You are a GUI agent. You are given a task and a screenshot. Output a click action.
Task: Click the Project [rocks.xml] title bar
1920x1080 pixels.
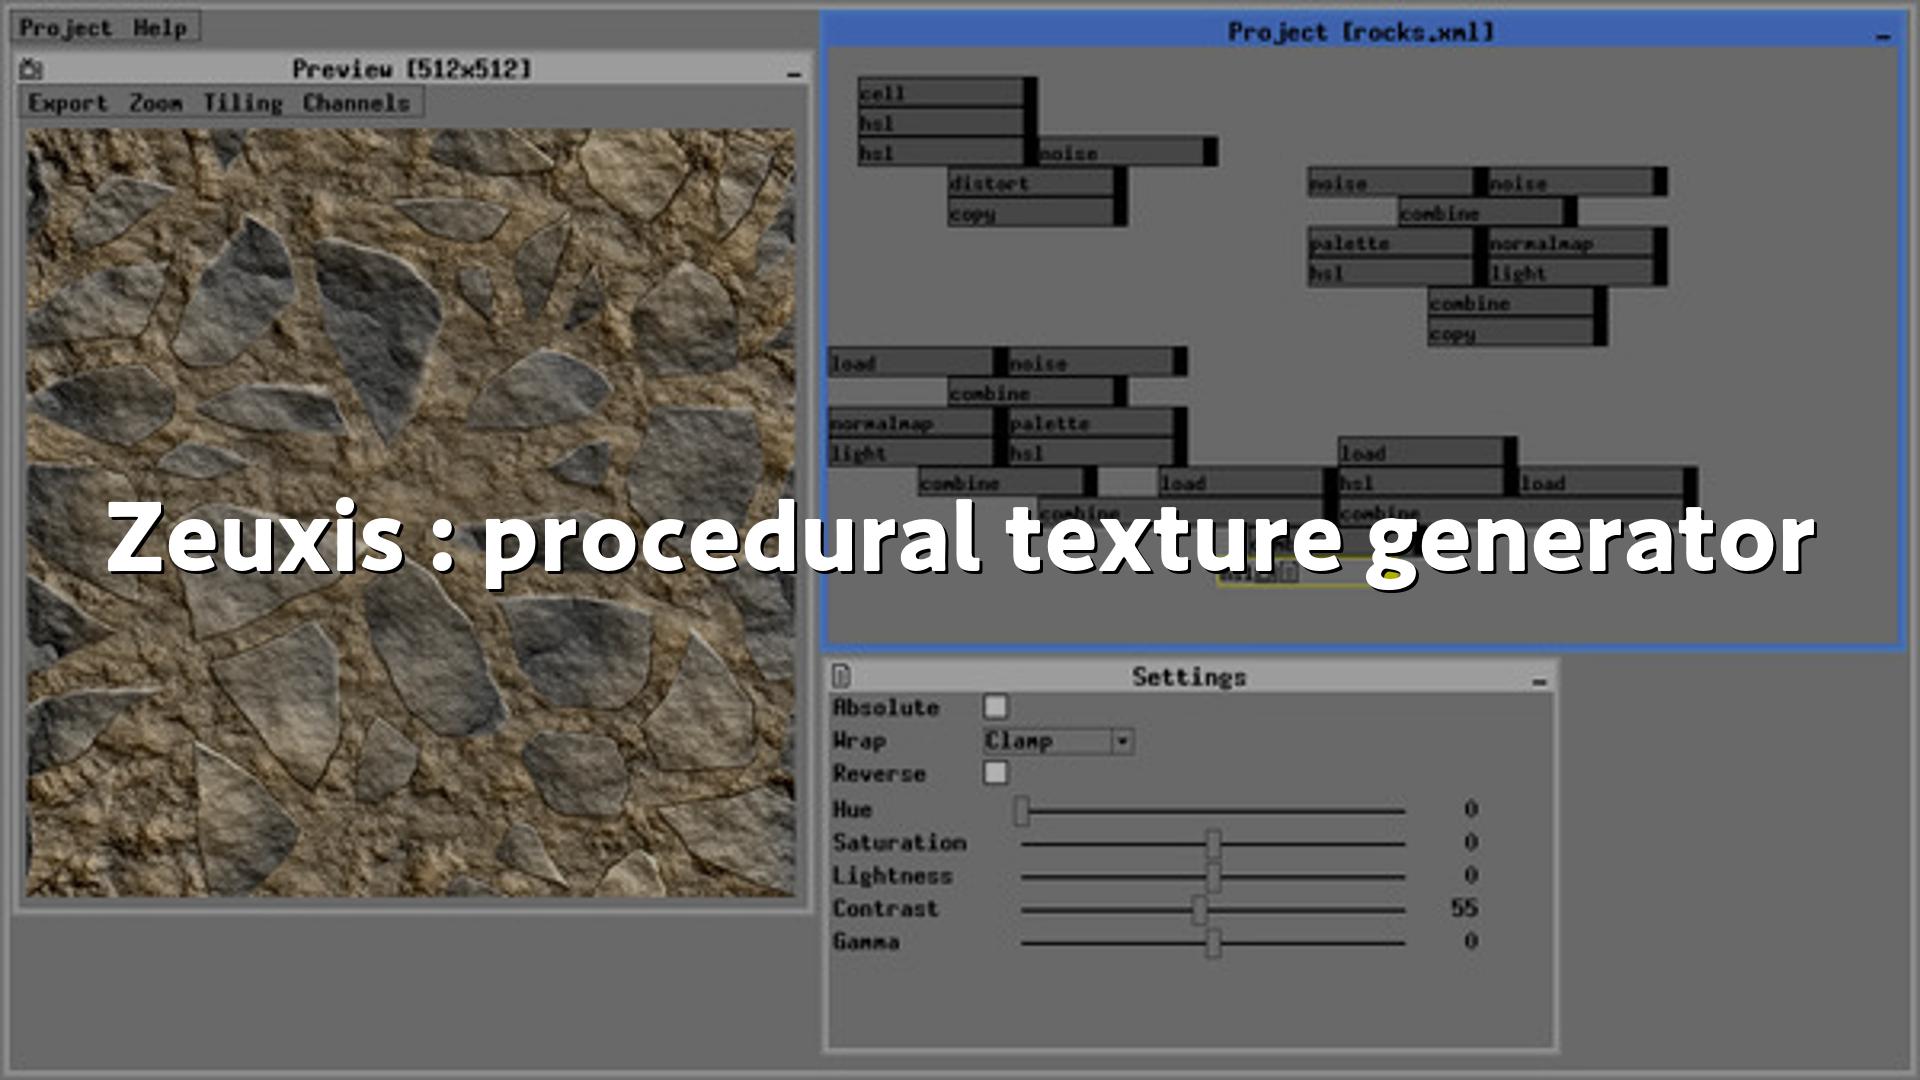point(1361,32)
